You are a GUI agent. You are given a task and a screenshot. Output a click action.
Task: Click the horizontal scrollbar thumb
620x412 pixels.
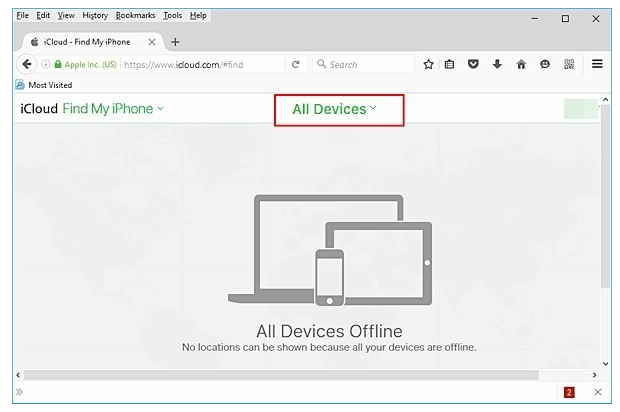tap(281, 375)
